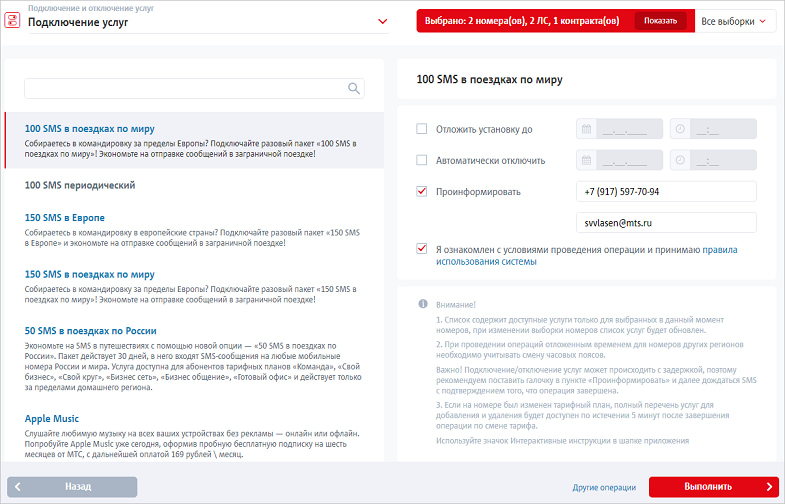Click the phone number field +7 (917) 597-70-94

click(x=666, y=191)
